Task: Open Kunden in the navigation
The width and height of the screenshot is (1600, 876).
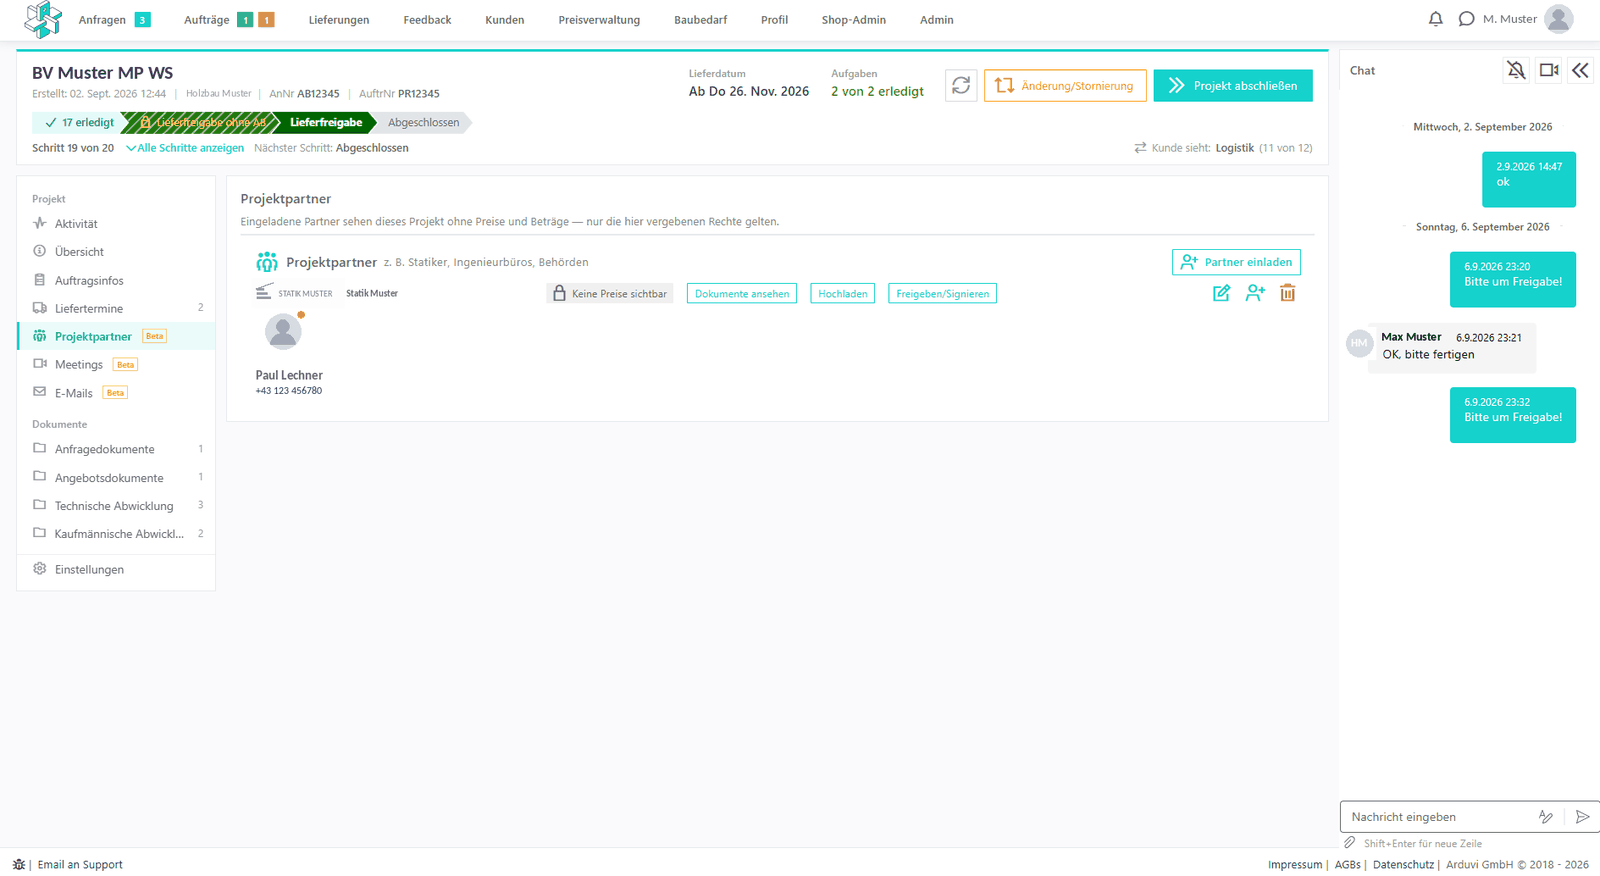Action: coord(505,20)
